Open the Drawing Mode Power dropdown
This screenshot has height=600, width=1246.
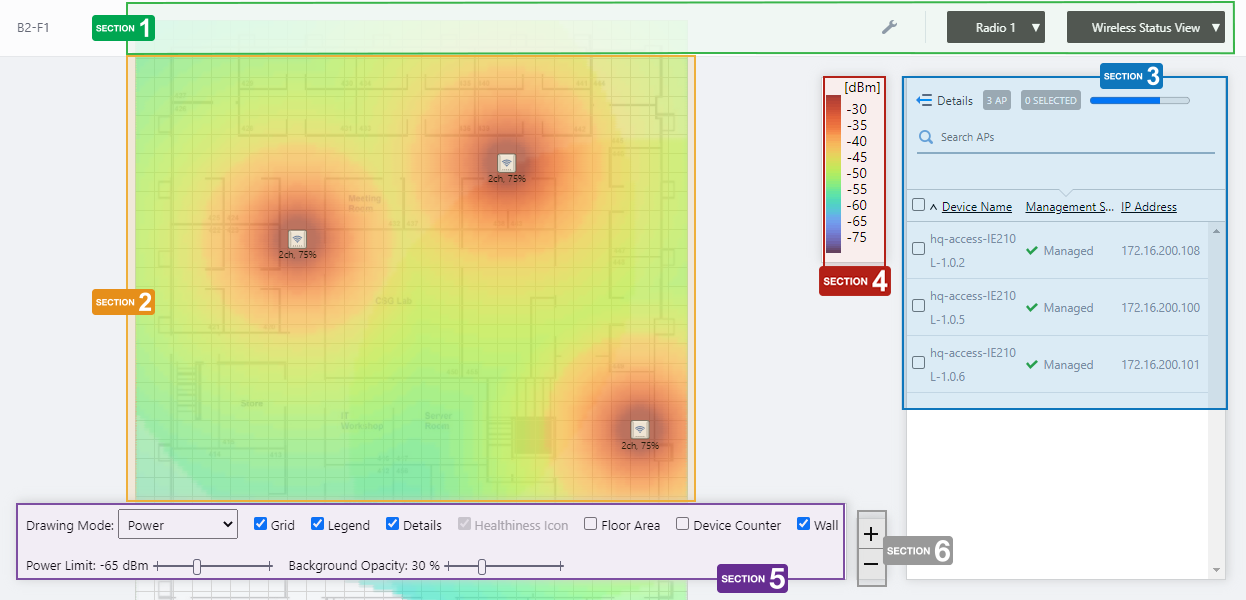pos(177,524)
